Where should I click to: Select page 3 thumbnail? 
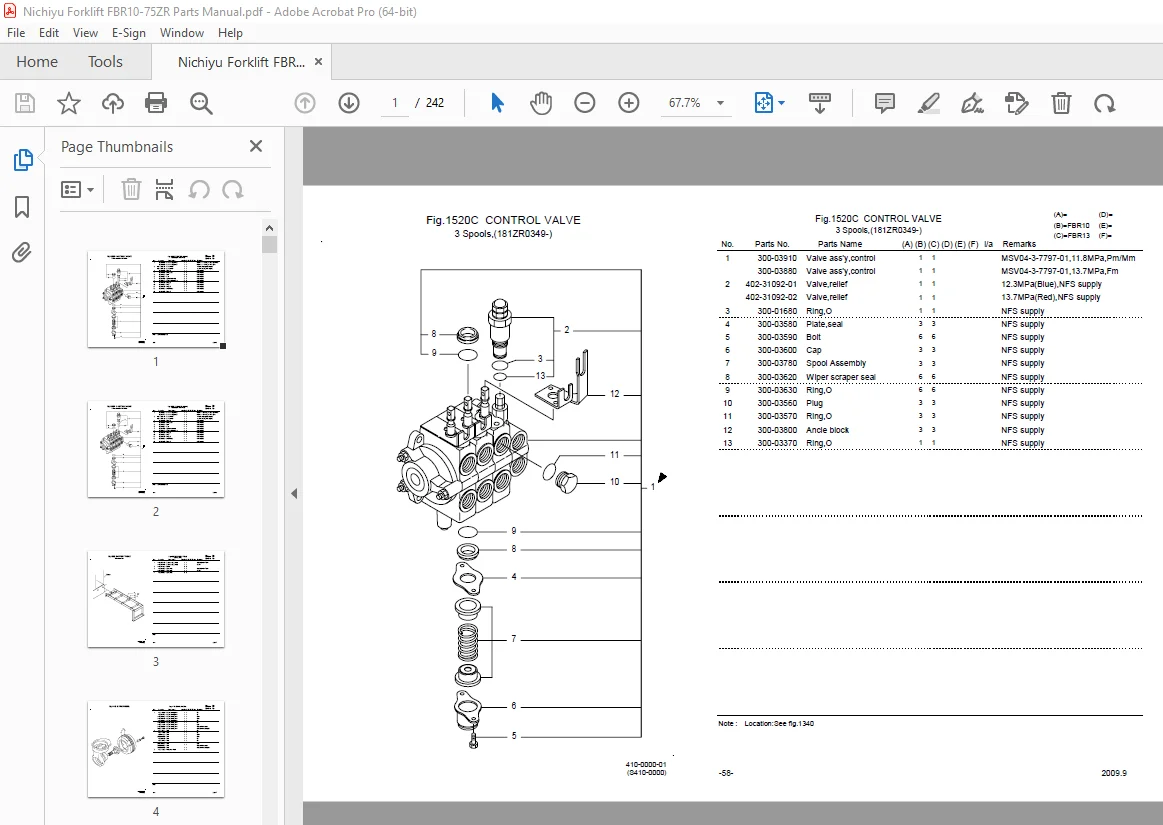(x=156, y=599)
